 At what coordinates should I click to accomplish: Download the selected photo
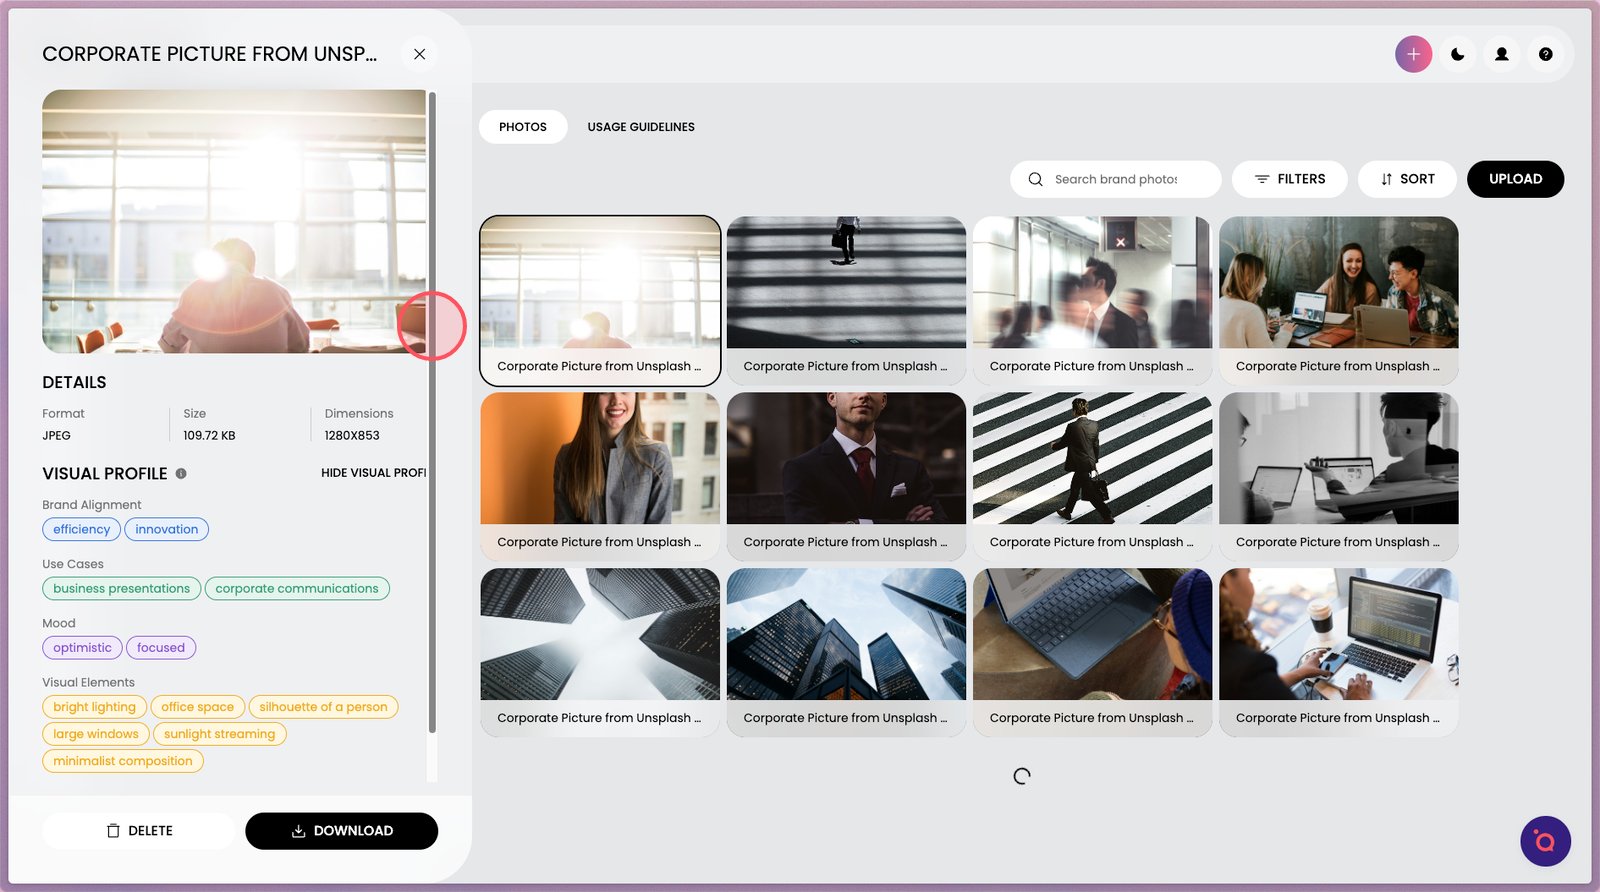point(341,831)
